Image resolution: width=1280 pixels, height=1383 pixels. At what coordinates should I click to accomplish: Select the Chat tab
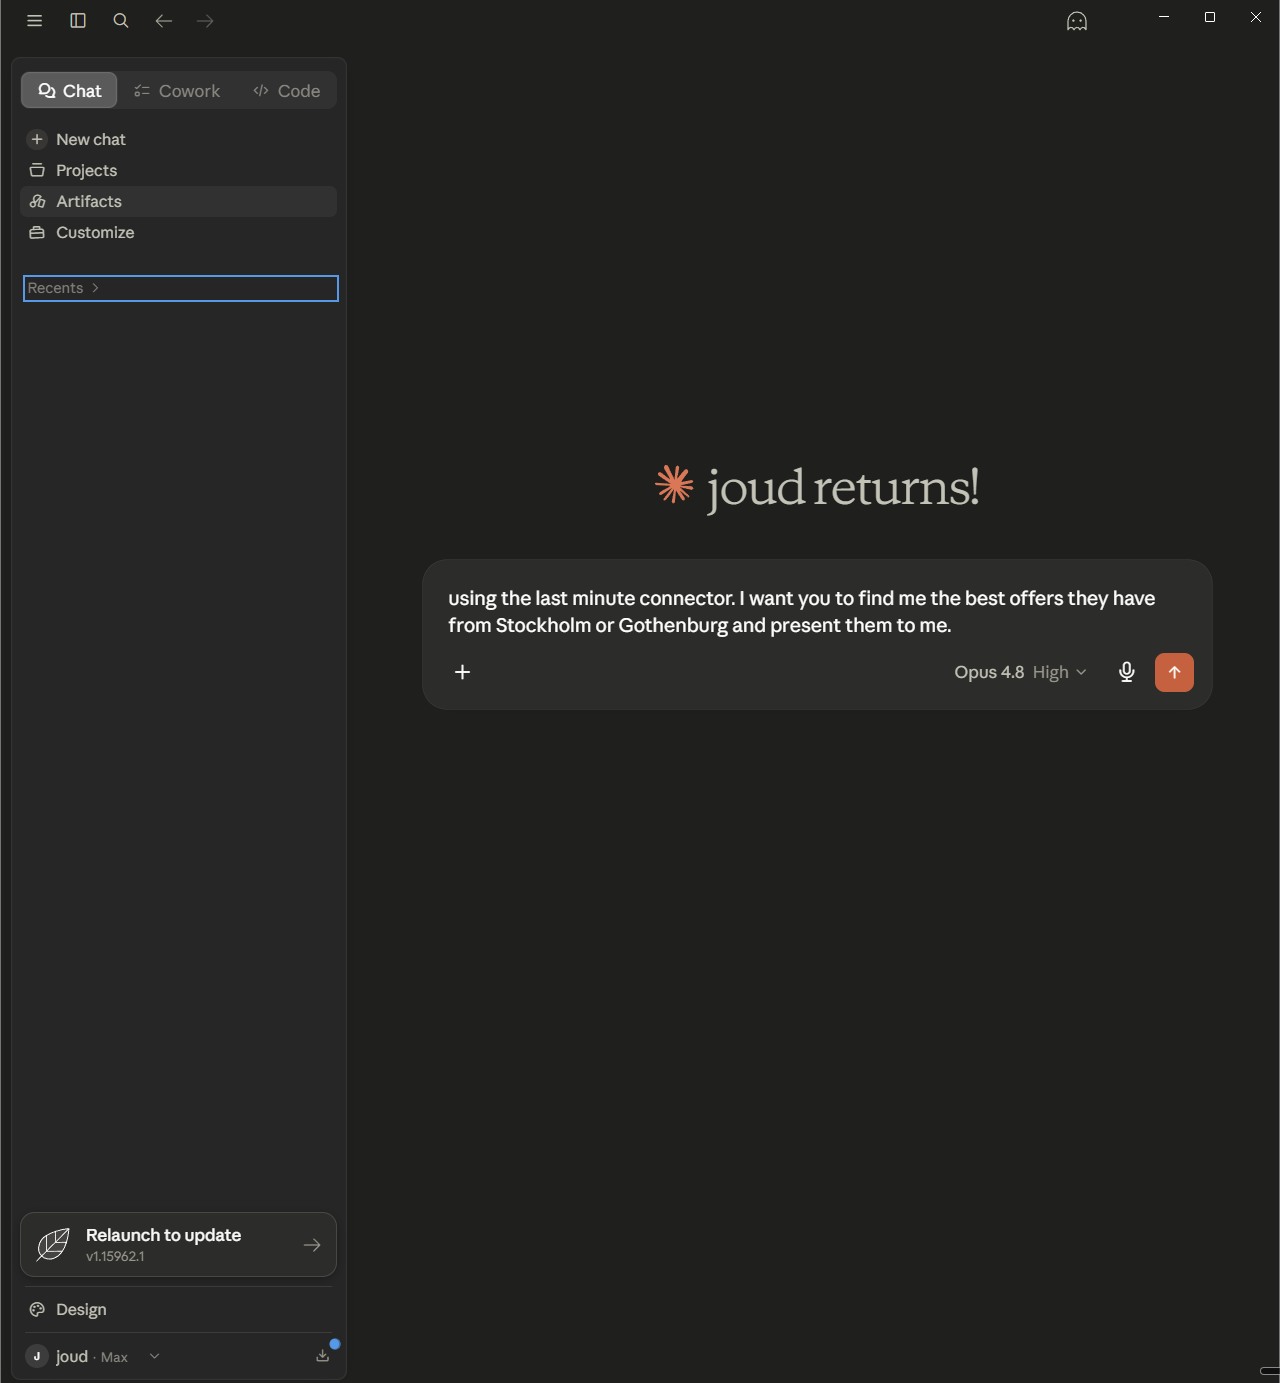[x=69, y=90]
